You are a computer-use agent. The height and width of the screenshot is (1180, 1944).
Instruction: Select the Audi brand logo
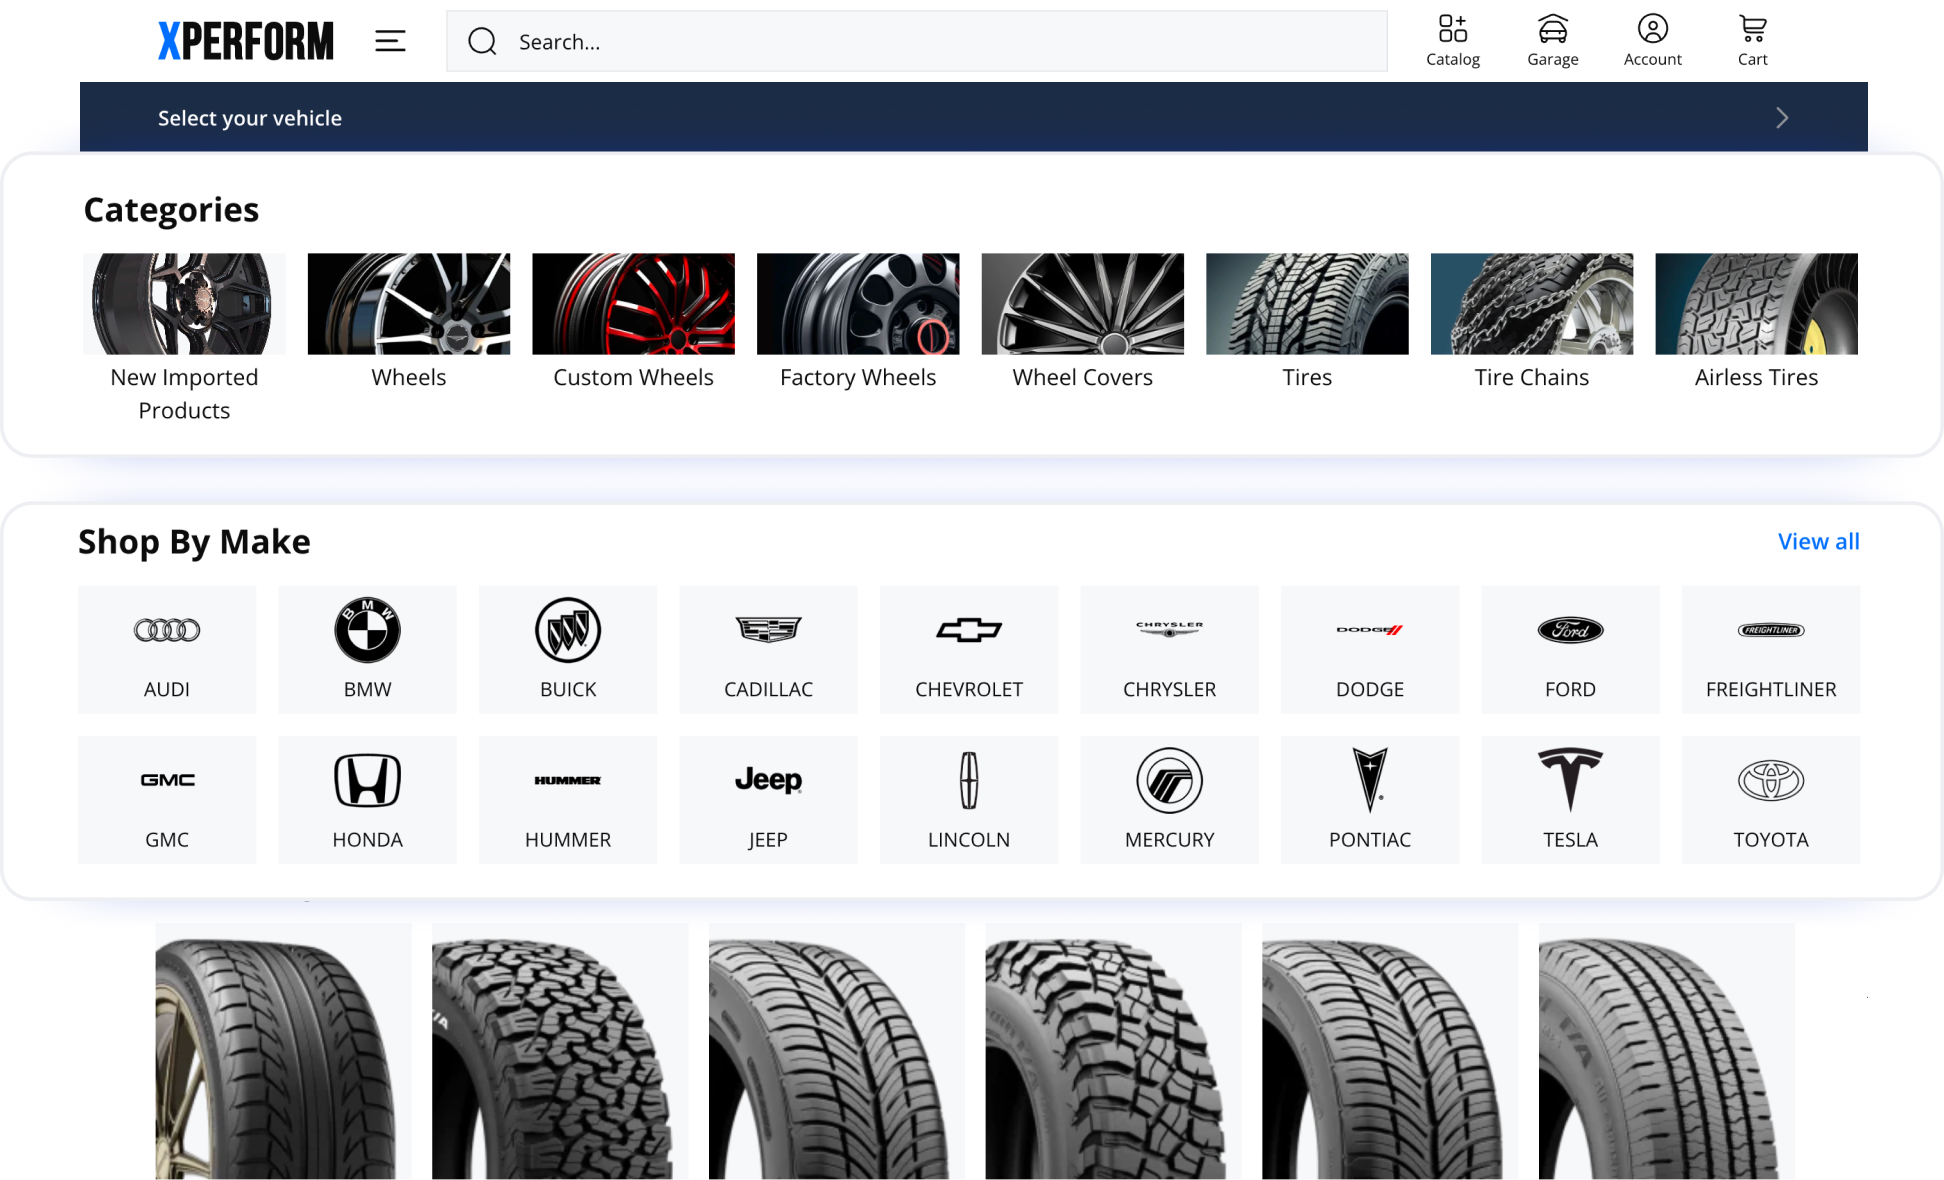click(166, 630)
